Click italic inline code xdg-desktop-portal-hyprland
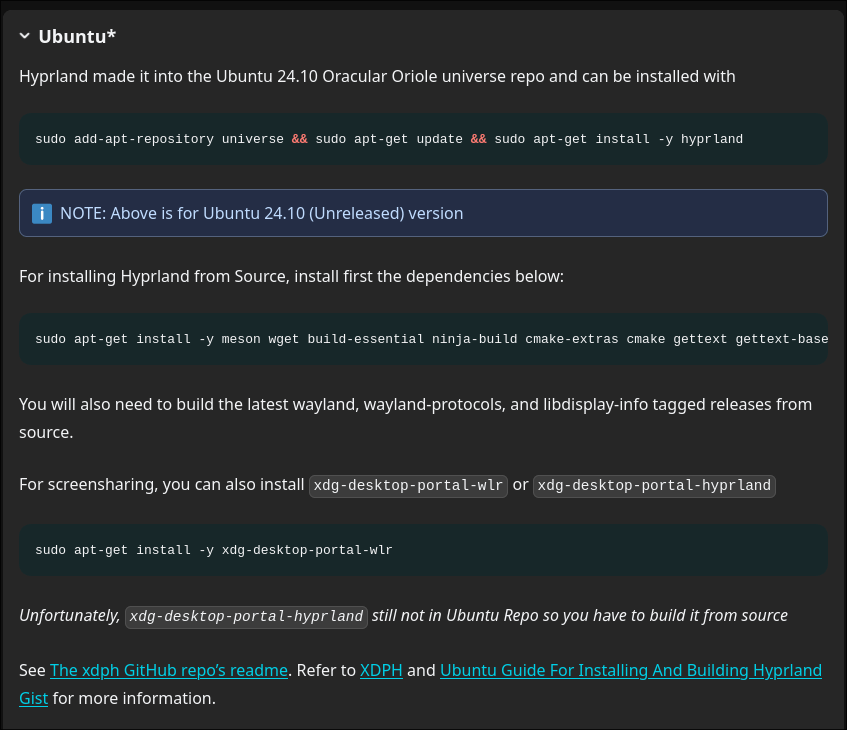The height and width of the screenshot is (730, 847). pyautogui.click(x=246, y=617)
